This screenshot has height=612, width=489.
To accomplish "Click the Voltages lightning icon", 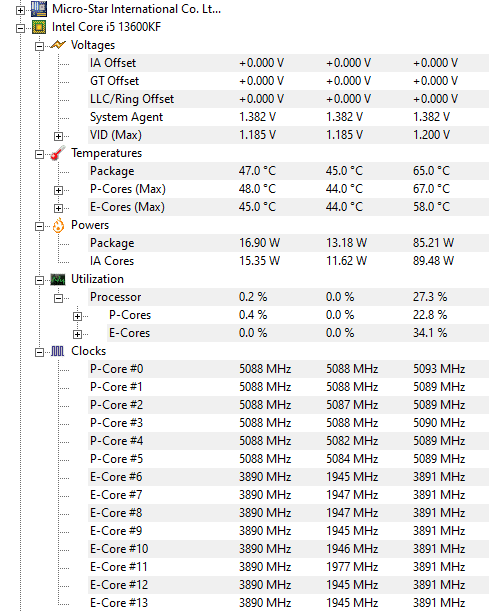I will (x=58, y=45).
